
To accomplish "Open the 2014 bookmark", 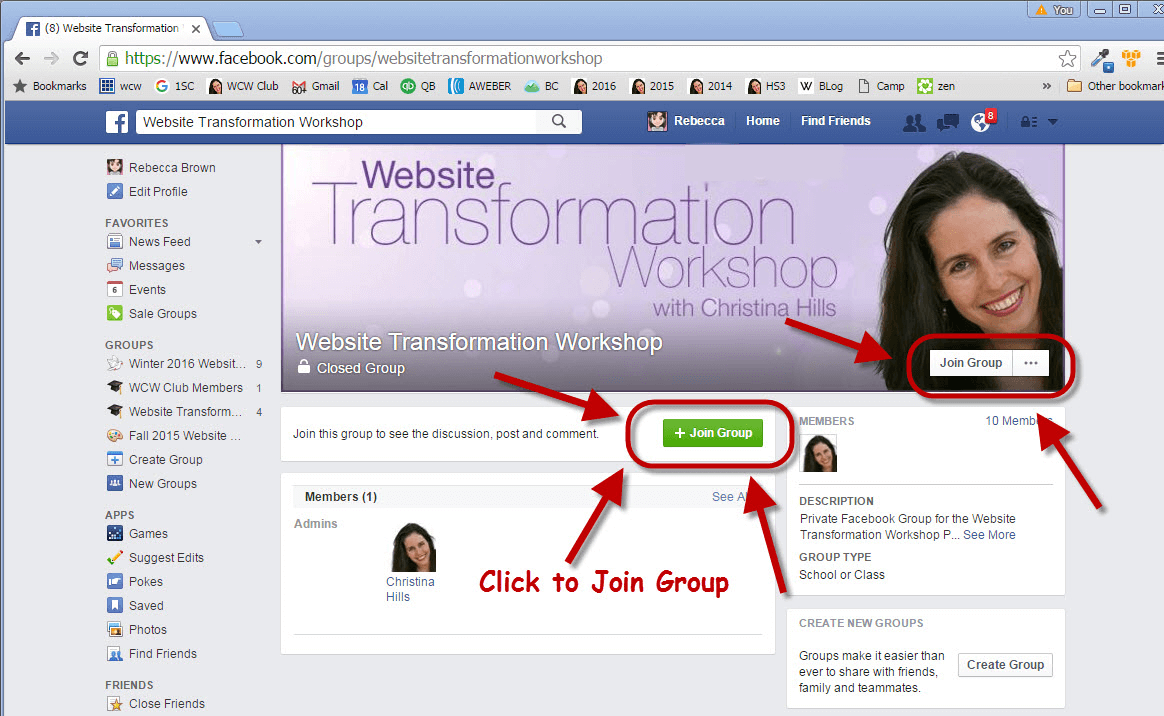I will [x=710, y=86].
